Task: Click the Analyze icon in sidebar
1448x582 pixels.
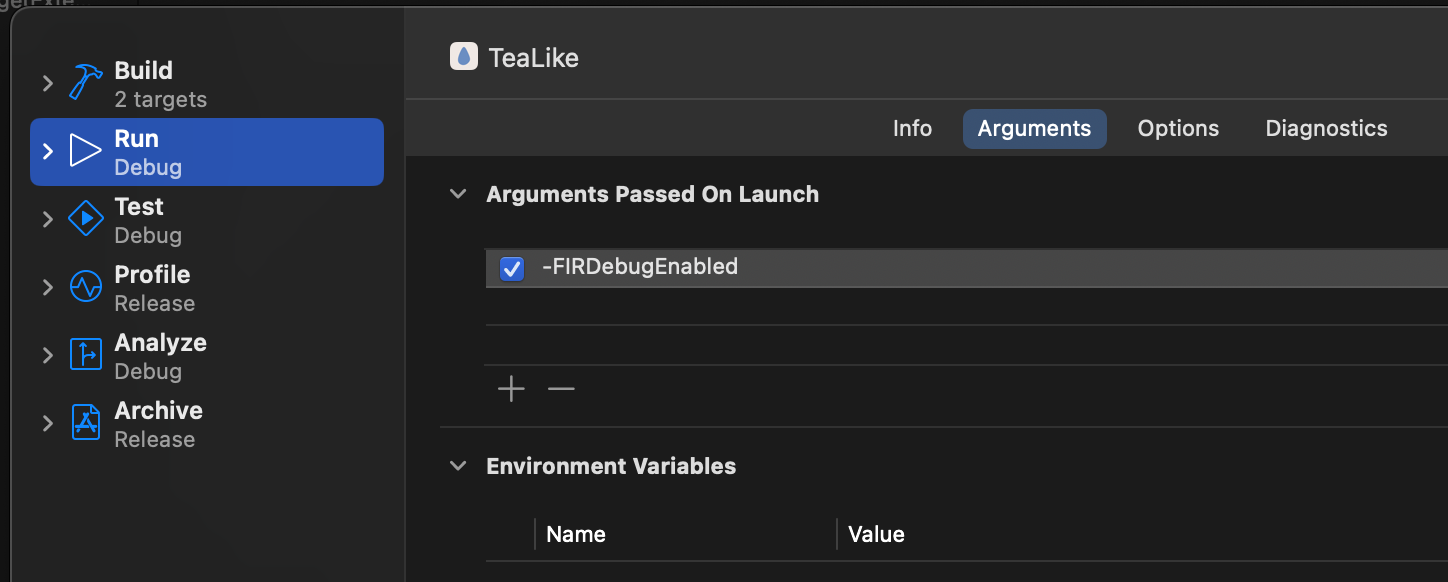Action: click(86, 355)
